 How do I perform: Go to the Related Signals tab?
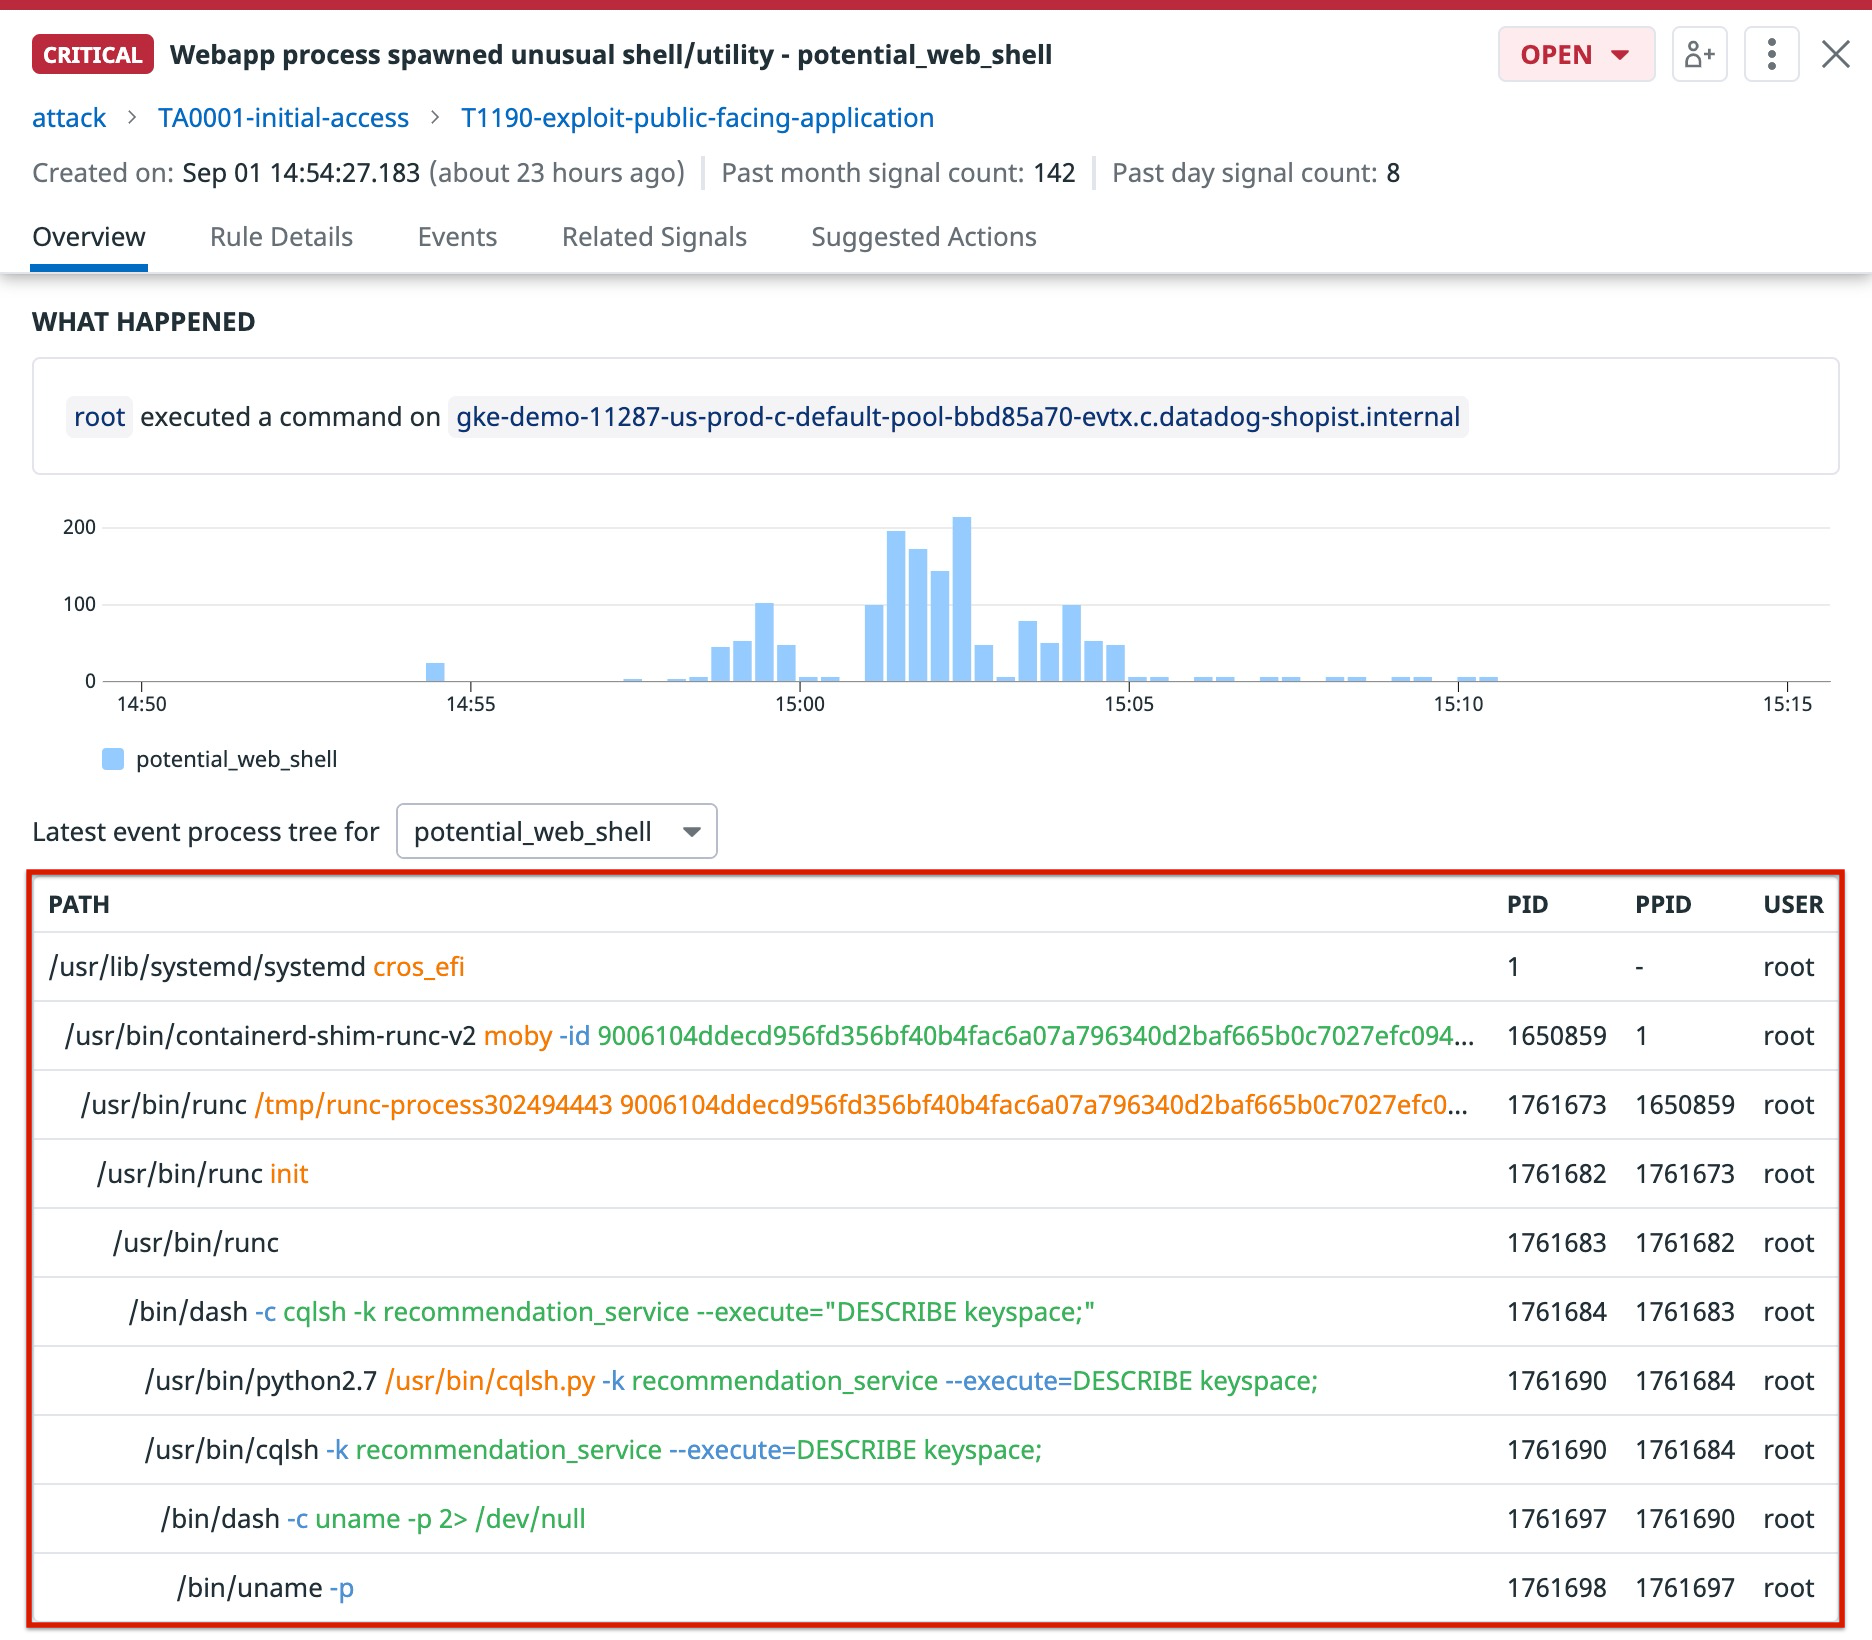[654, 237]
